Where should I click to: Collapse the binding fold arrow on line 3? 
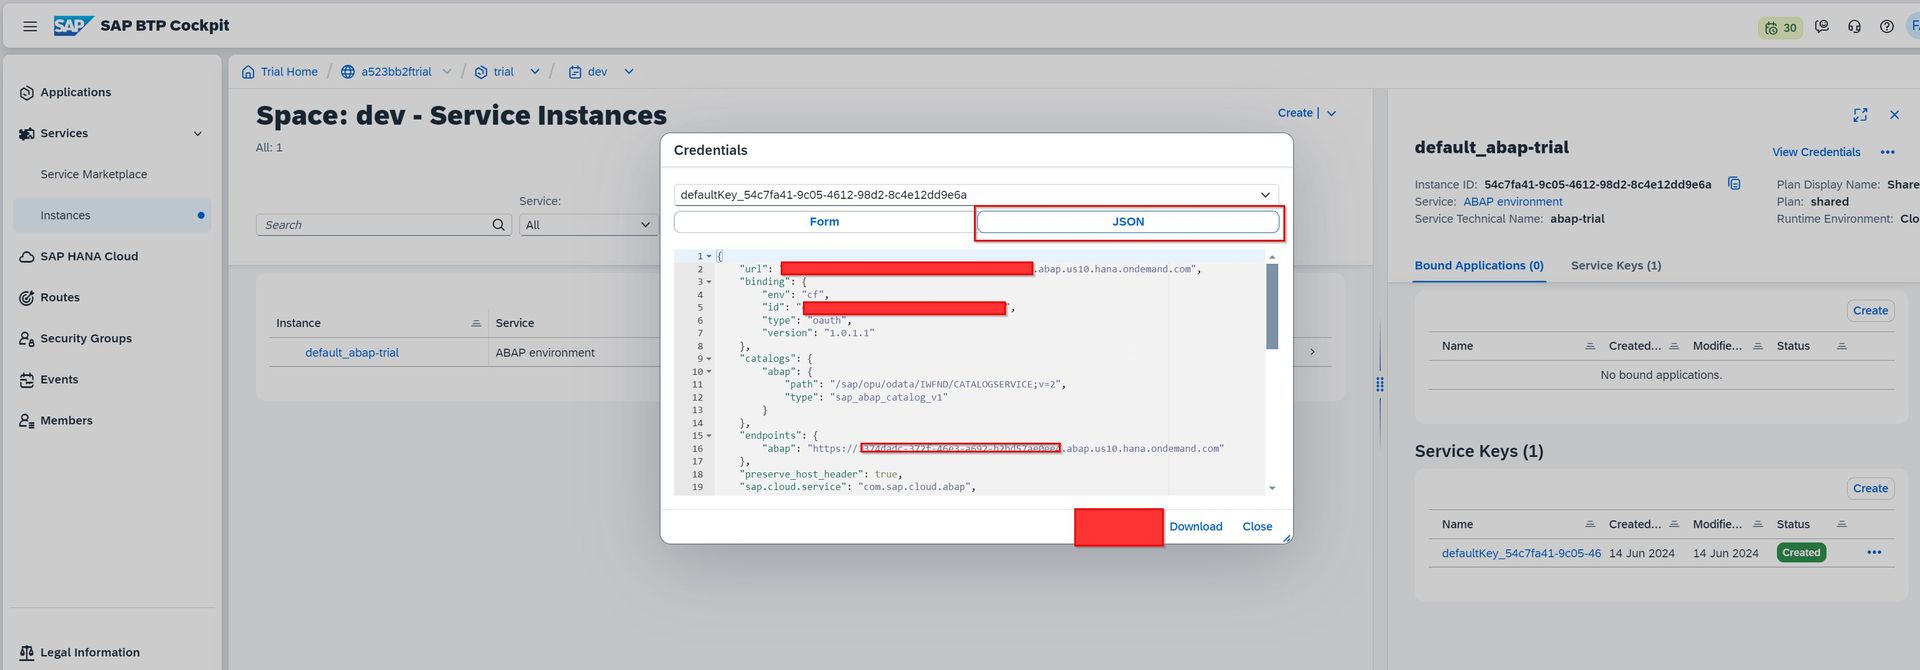[709, 282]
